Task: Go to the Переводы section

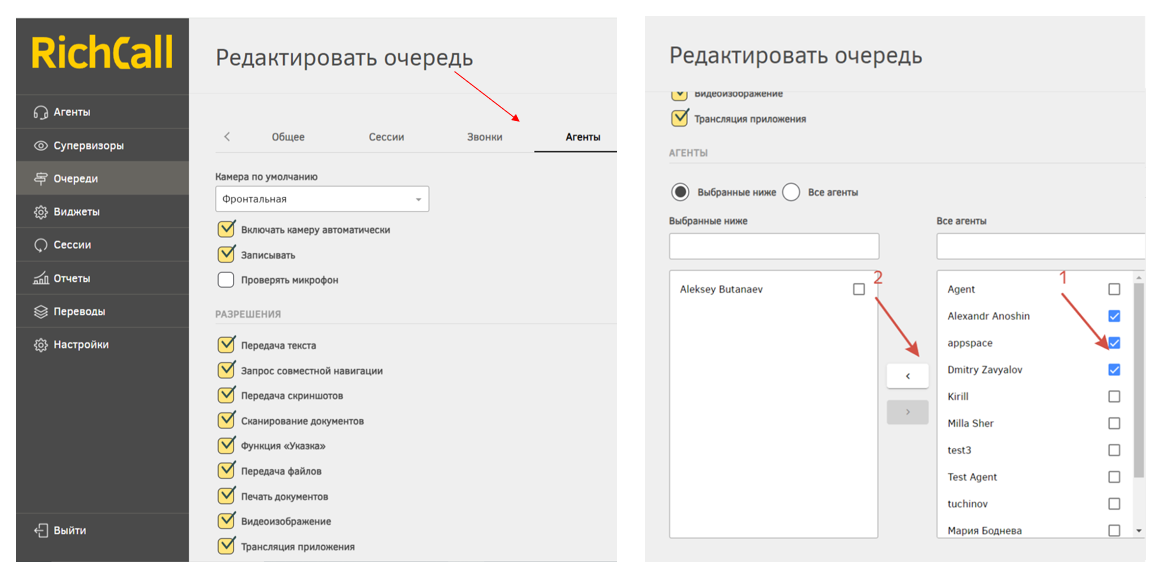Action: 102,311
